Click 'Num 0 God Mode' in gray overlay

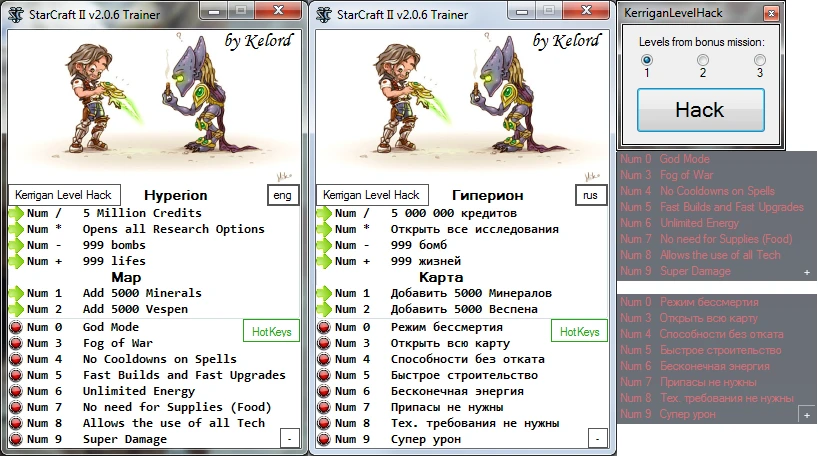(665, 159)
